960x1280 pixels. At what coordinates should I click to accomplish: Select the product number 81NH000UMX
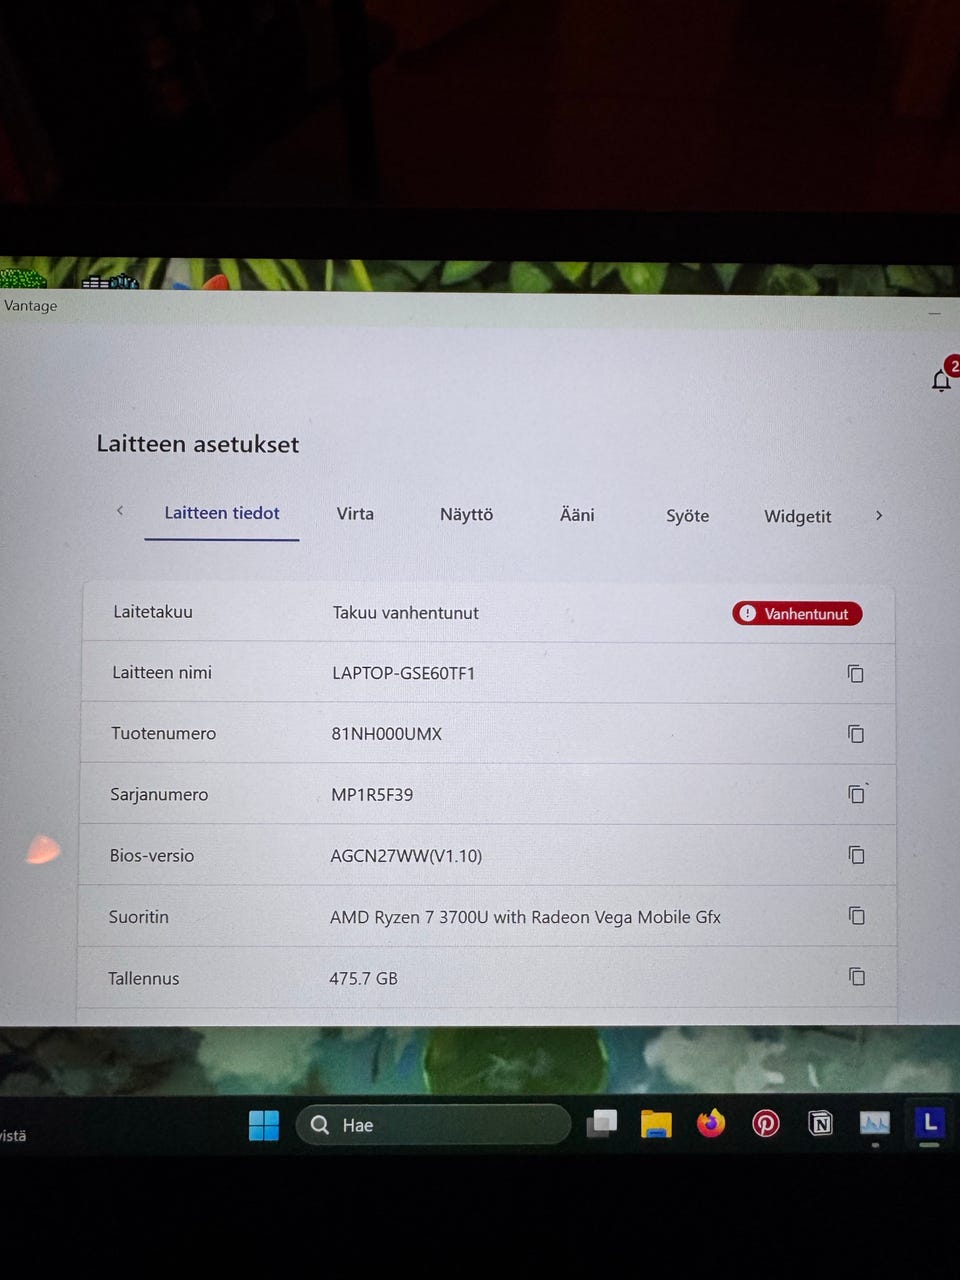pos(387,734)
